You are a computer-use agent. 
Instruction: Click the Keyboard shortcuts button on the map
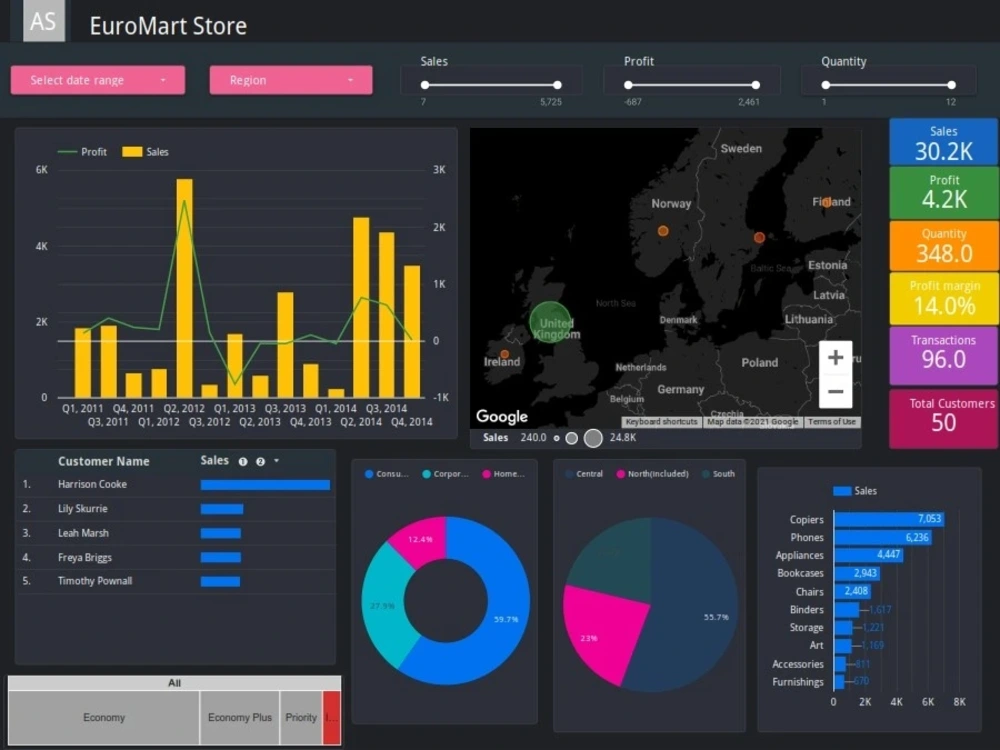point(660,422)
